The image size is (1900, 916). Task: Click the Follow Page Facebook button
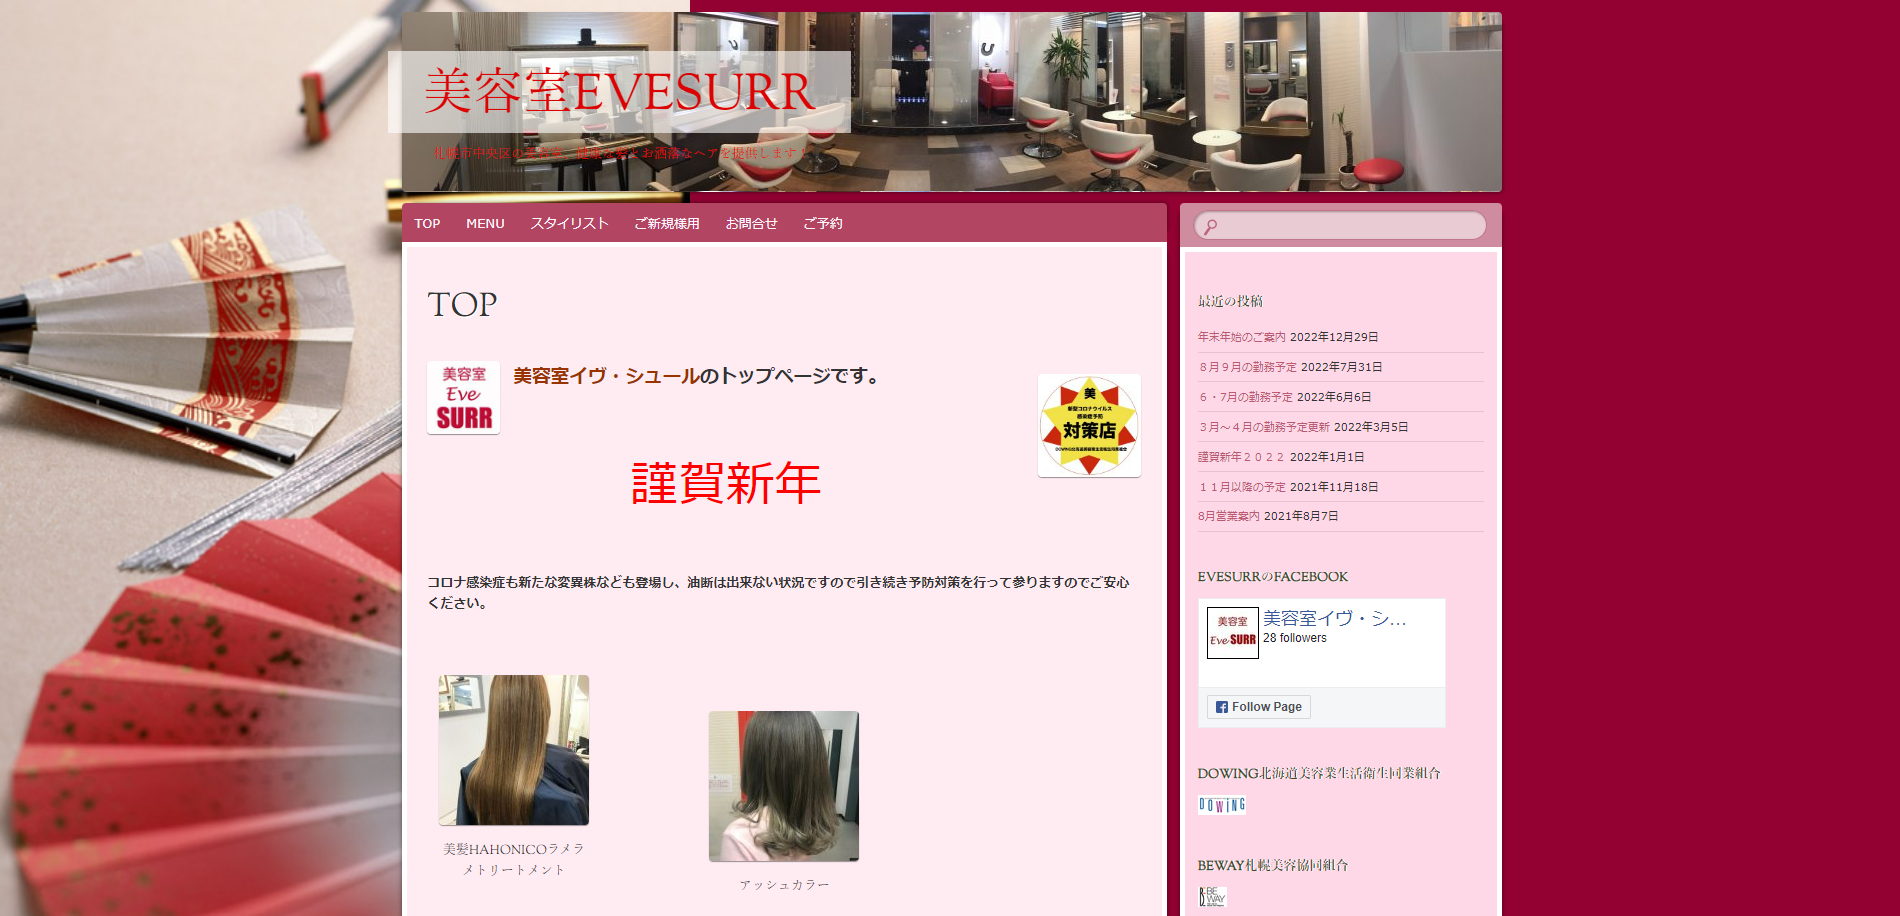click(1258, 707)
